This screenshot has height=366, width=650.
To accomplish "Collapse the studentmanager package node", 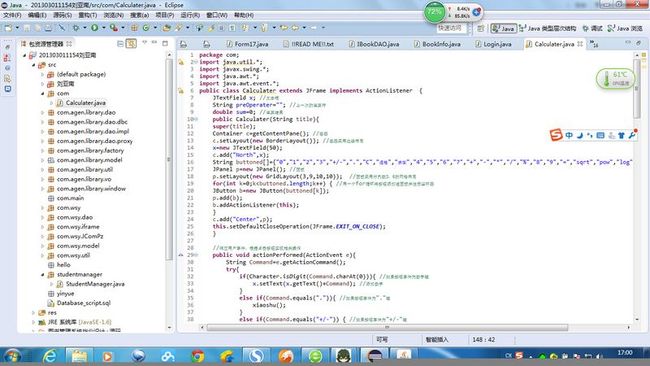I will [43, 274].
